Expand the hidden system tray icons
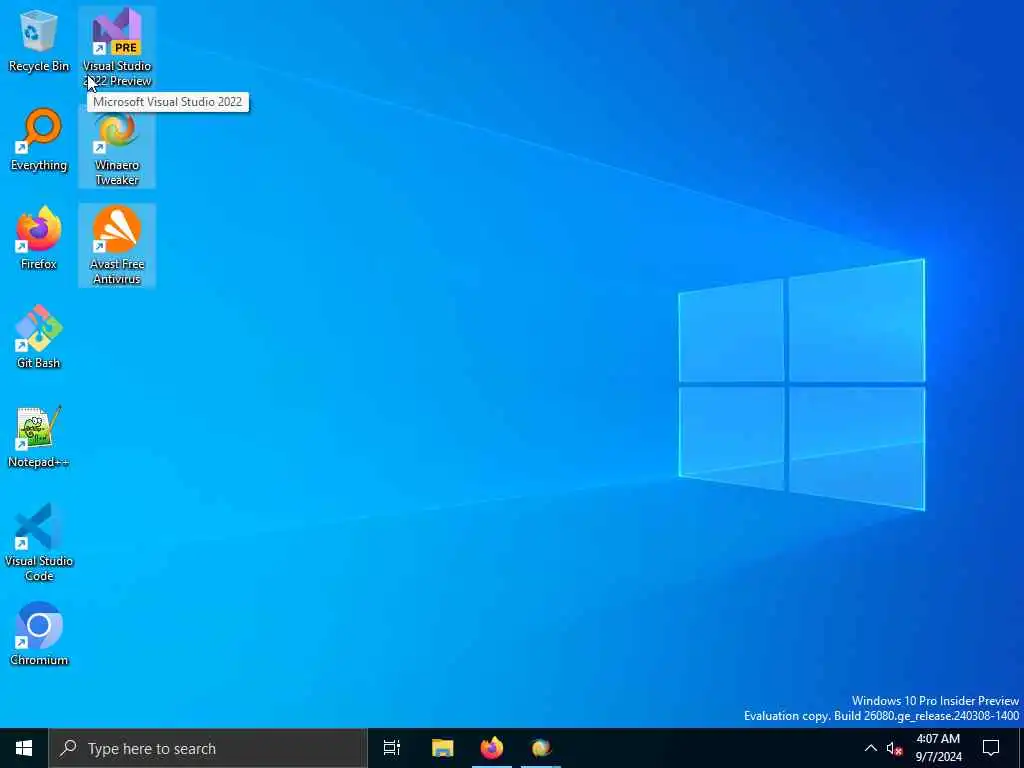Screen dimensions: 1024x768 pyautogui.click(x=871, y=748)
